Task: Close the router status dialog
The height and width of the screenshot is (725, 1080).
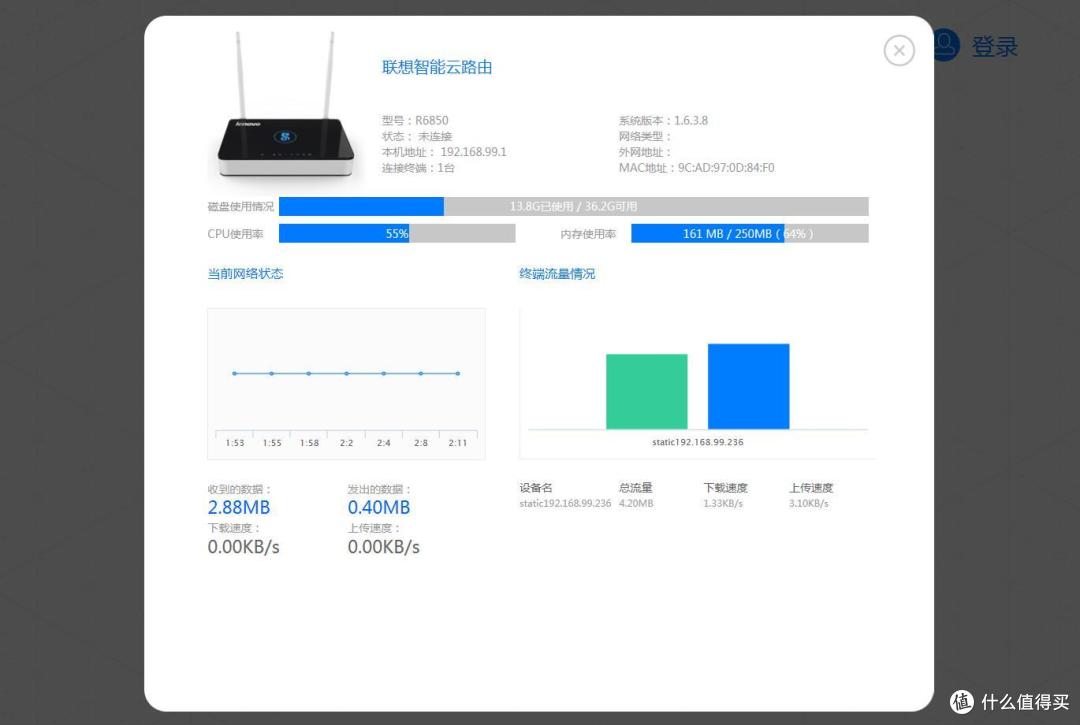Action: (899, 50)
